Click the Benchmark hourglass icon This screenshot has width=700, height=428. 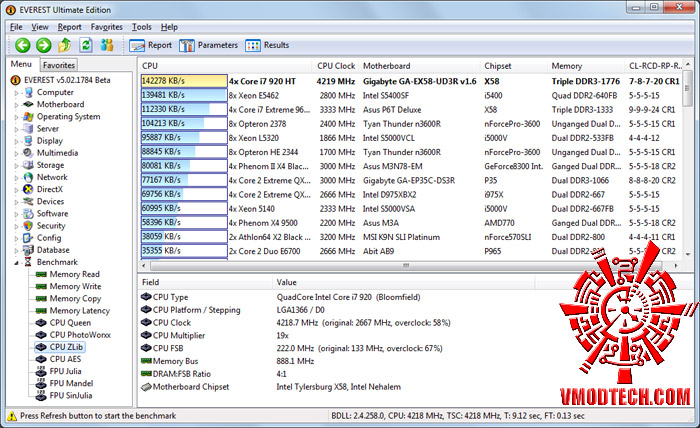(x=28, y=262)
